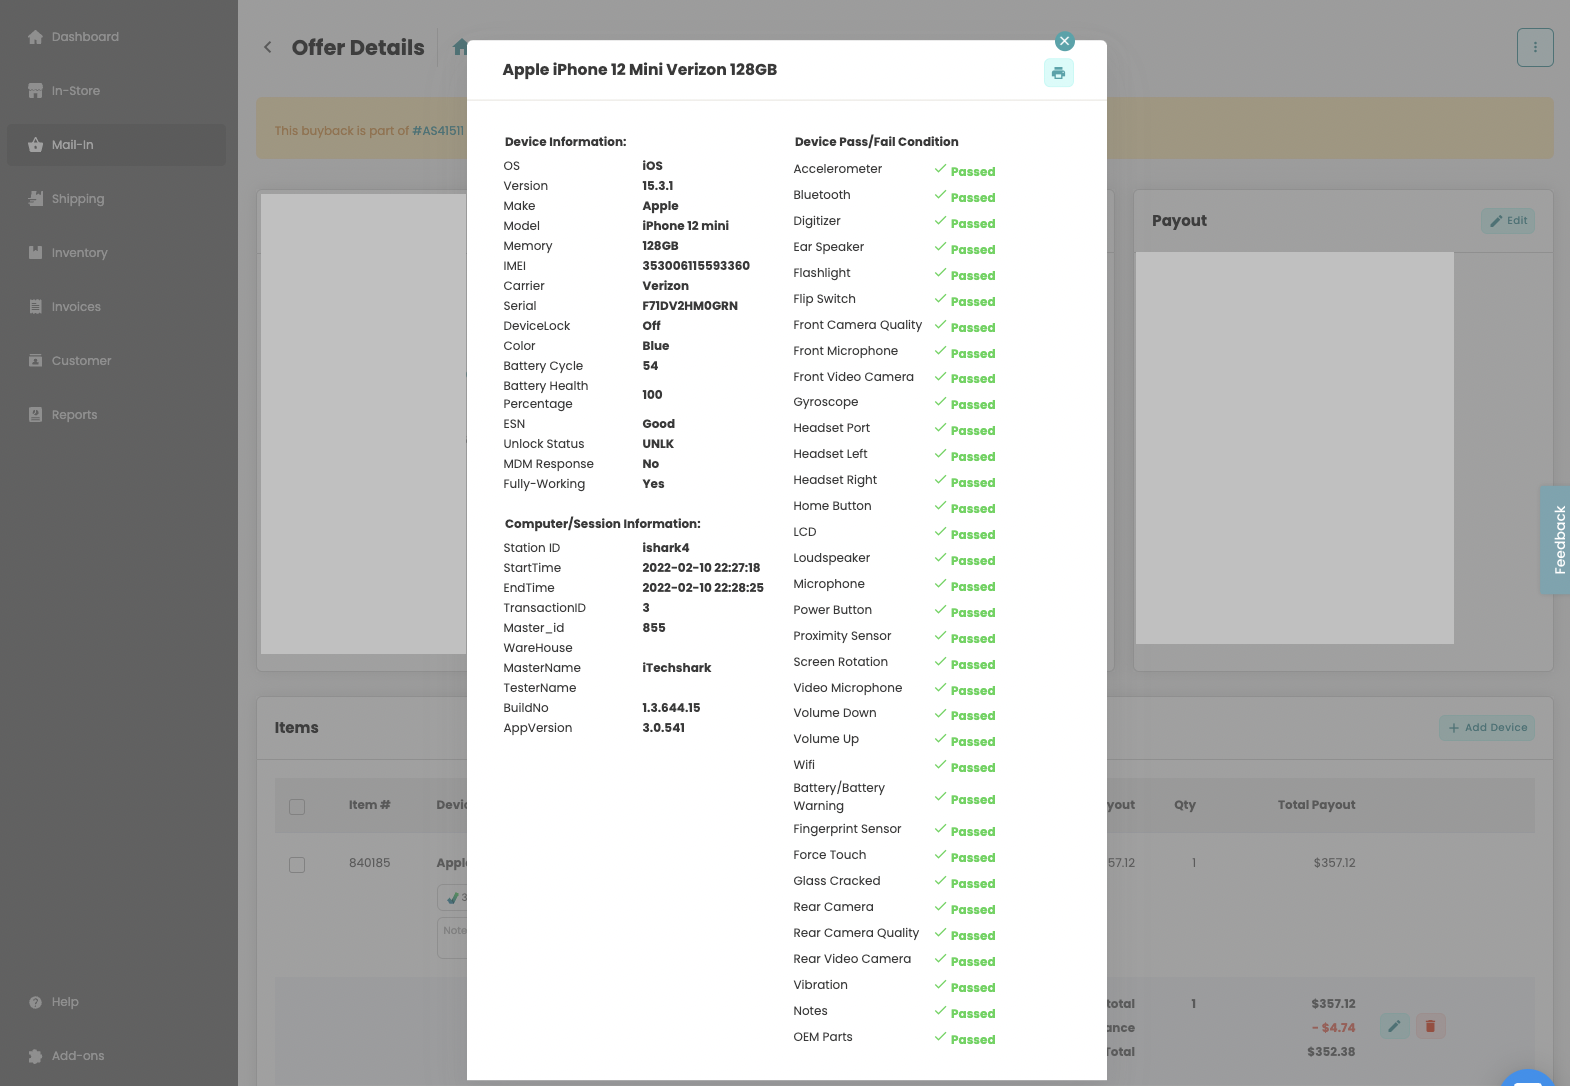Click Add Device button
The image size is (1570, 1086).
tap(1487, 728)
